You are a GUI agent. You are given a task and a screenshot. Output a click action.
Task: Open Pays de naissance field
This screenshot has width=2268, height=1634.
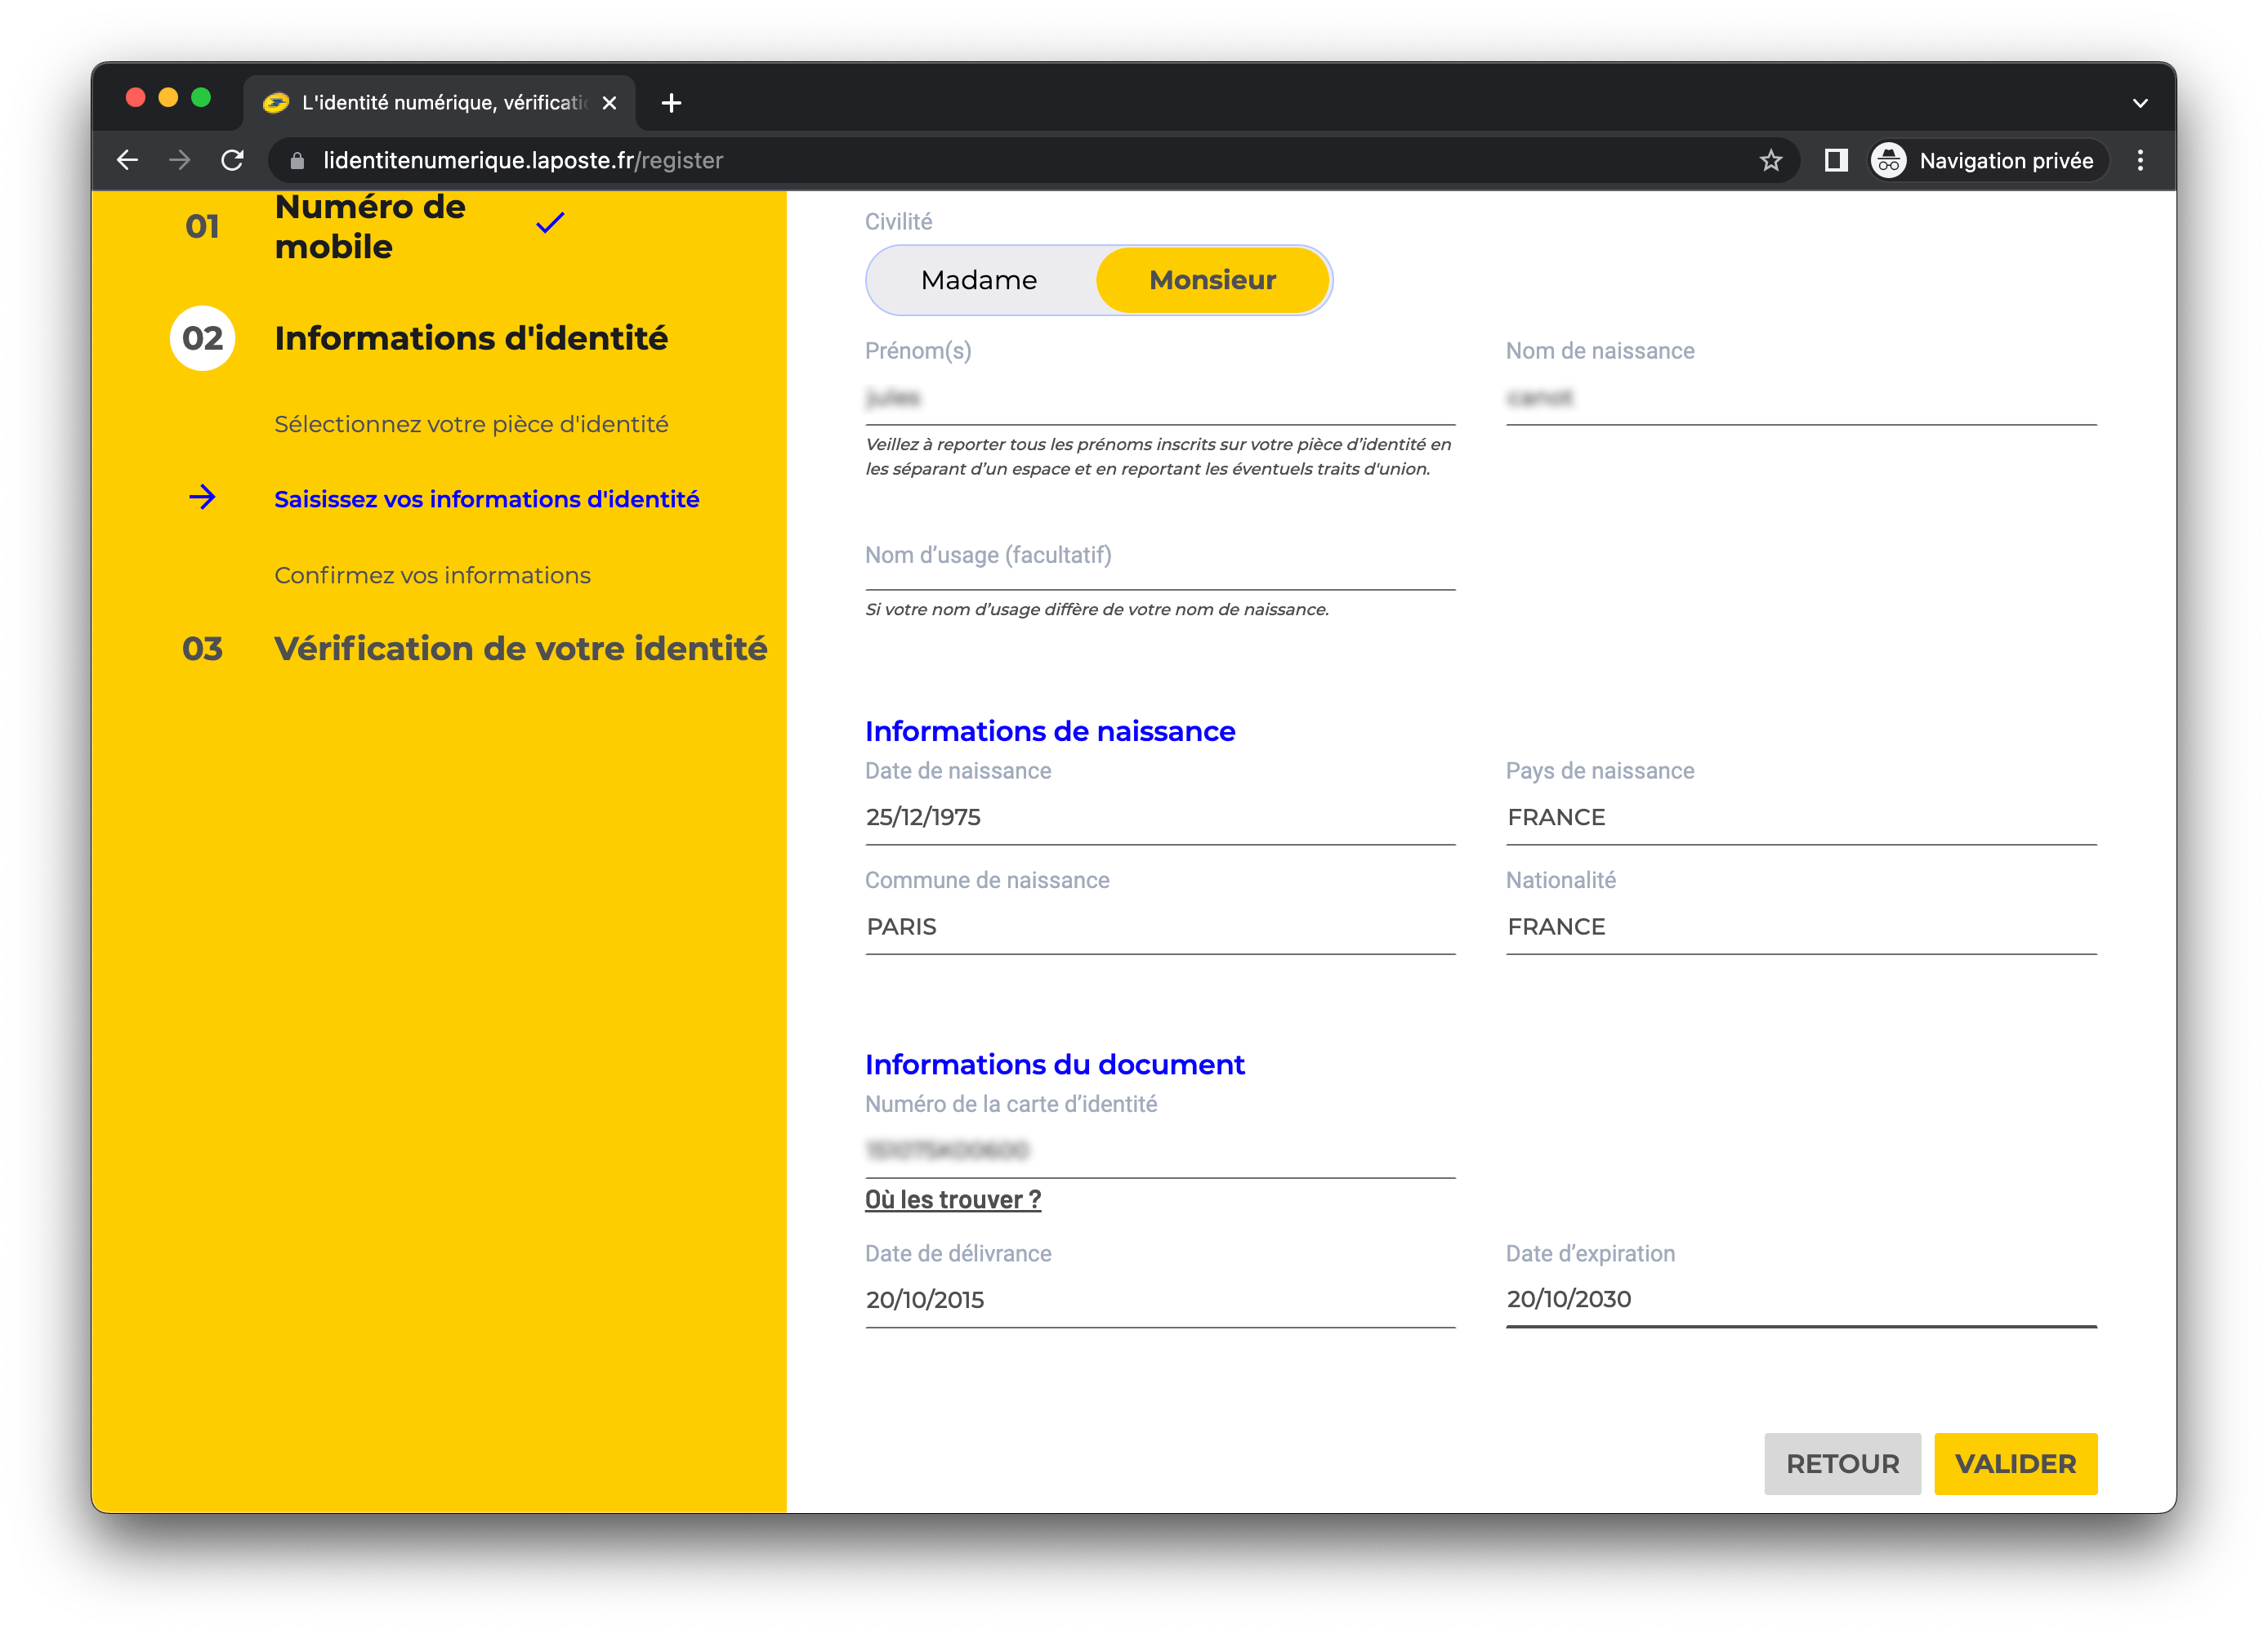click(1800, 817)
